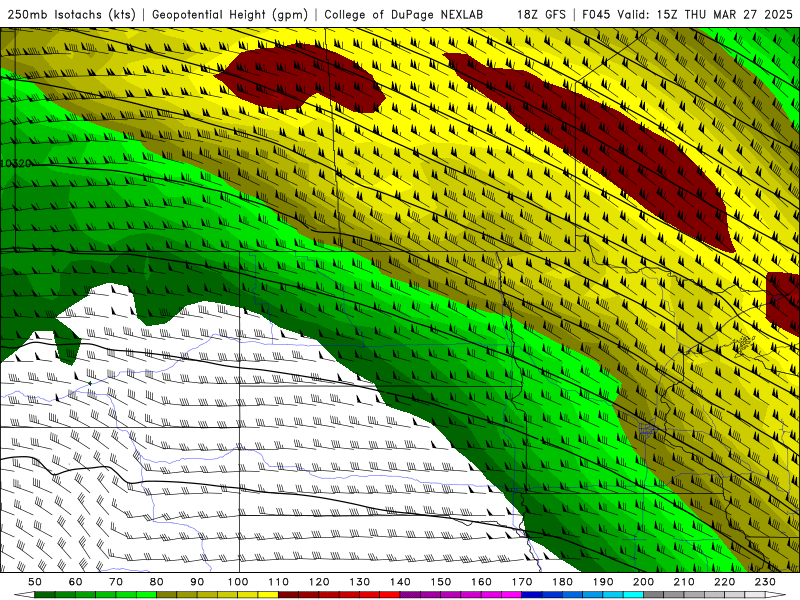This screenshot has width=800, height=600.
Task: Click the "F045" forecast hour text
Action: click(x=596, y=14)
